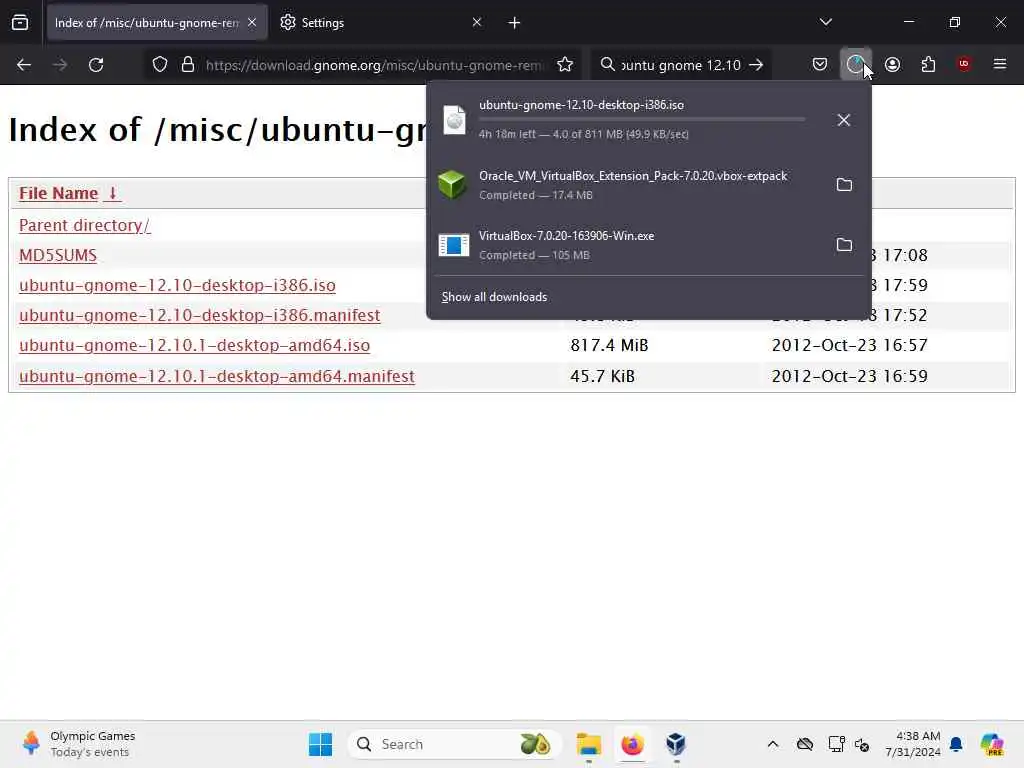The width and height of the screenshot is (1024, 768).
Task: Click the 2012-Oct-23 16:57 date cell
Action: pos(850,345)
